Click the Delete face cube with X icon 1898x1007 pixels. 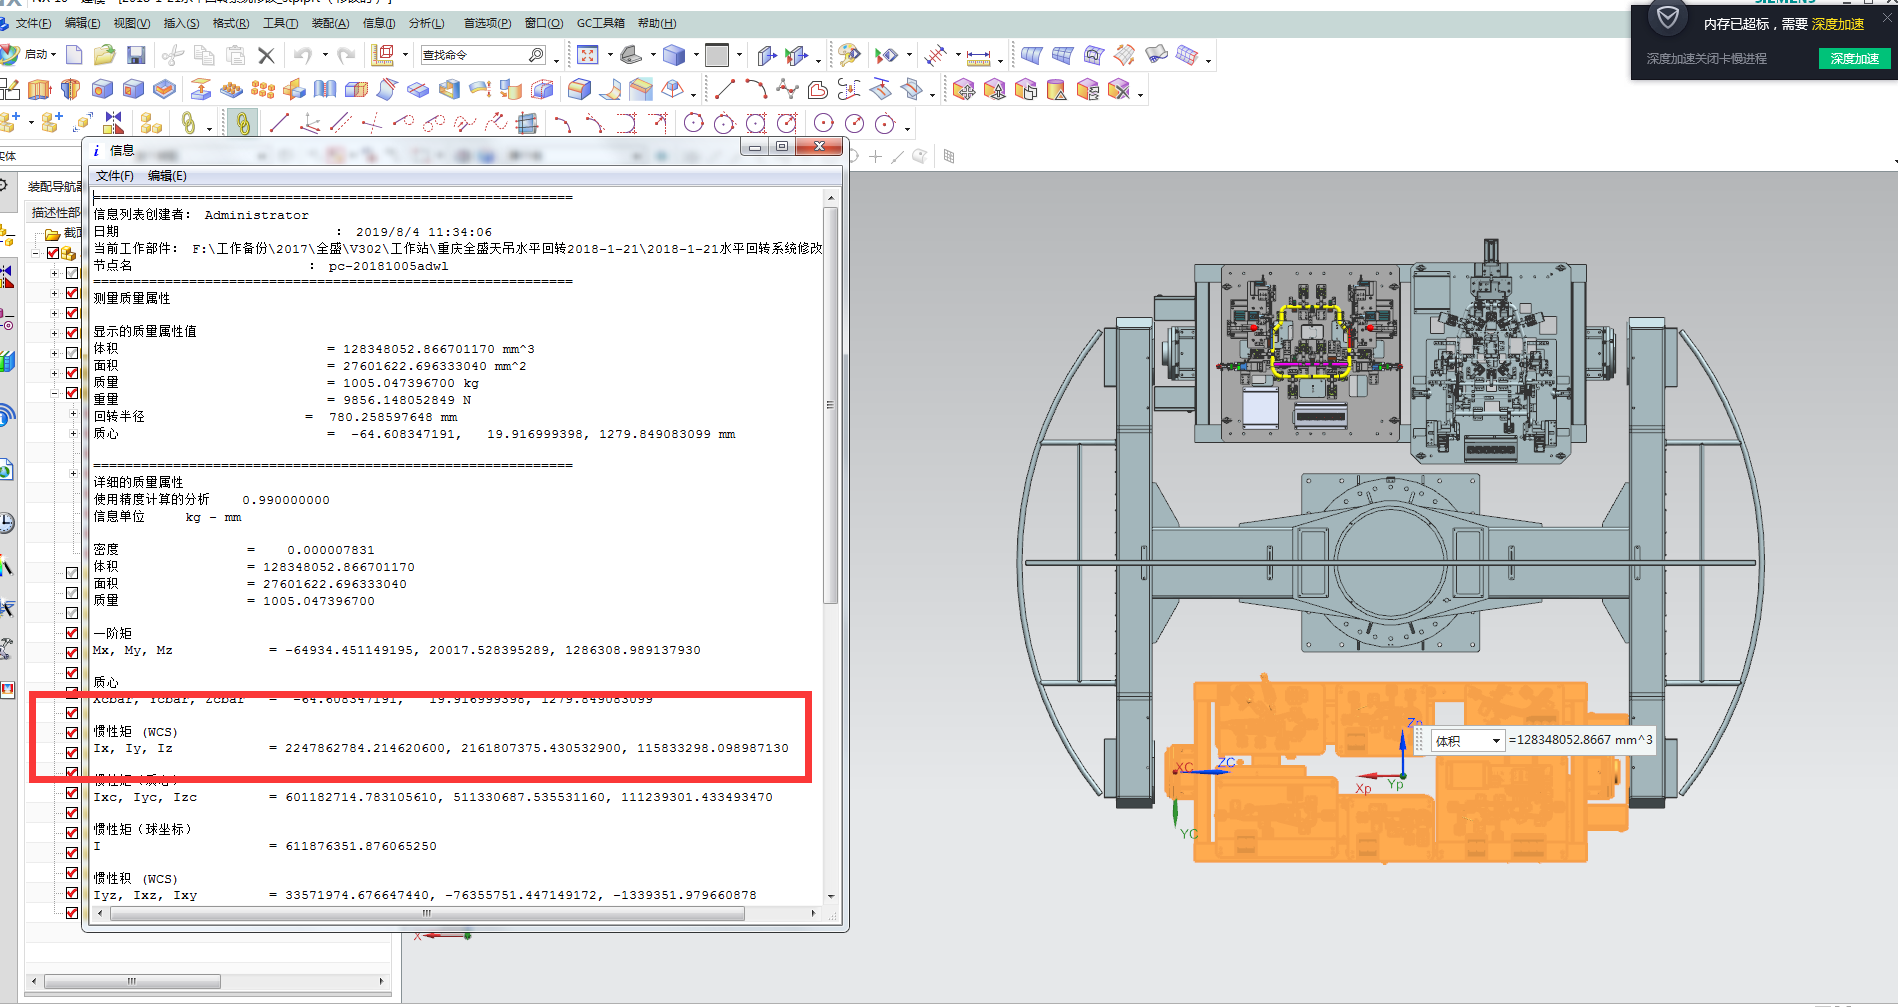(x=1119, y=90)
